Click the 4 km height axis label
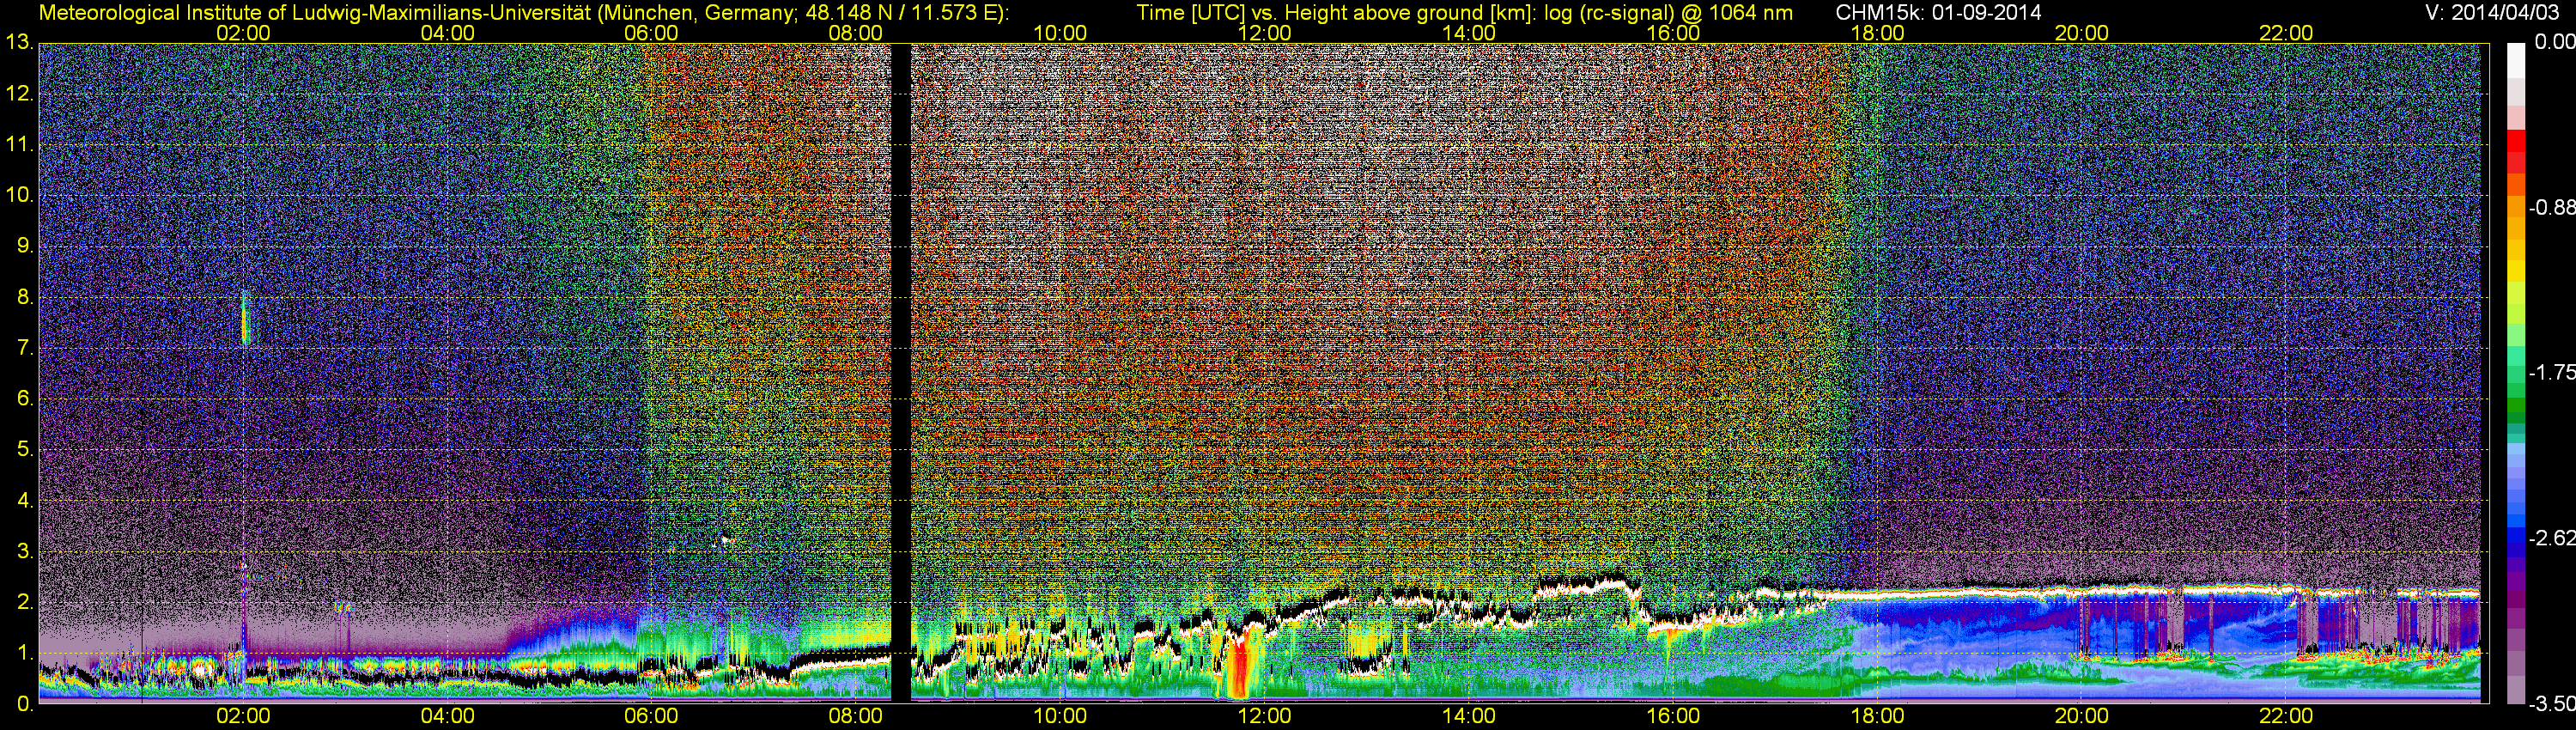This screenshot has height=730, width=2576. pos(24,501)
